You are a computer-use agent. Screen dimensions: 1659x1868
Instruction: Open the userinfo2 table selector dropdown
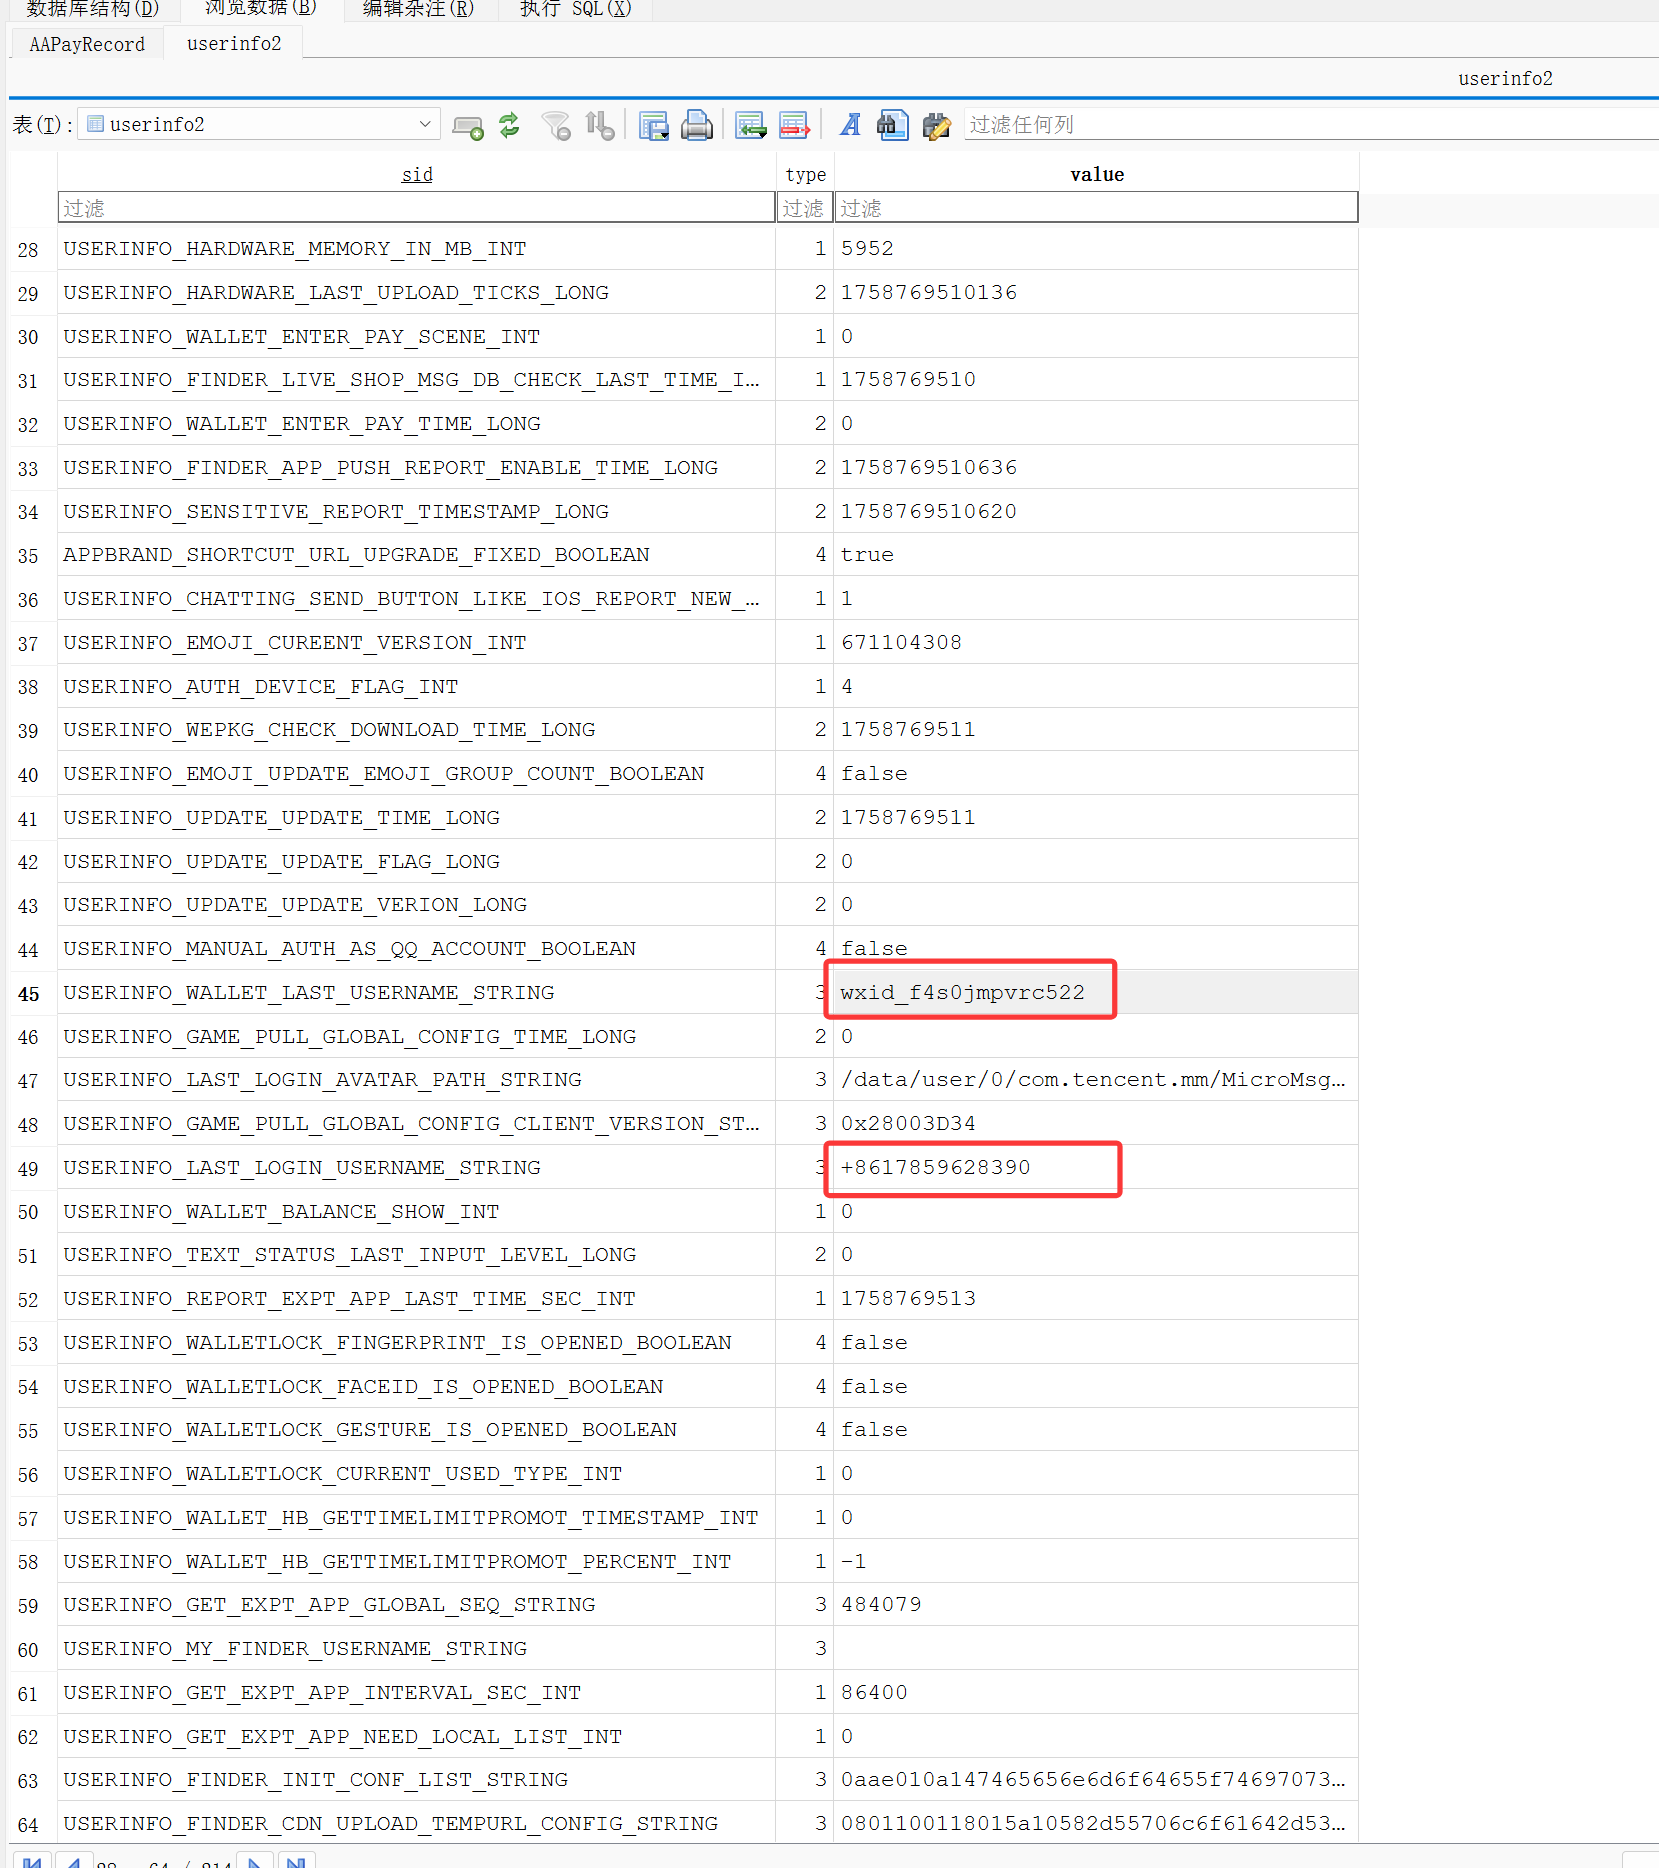(260, 124)
